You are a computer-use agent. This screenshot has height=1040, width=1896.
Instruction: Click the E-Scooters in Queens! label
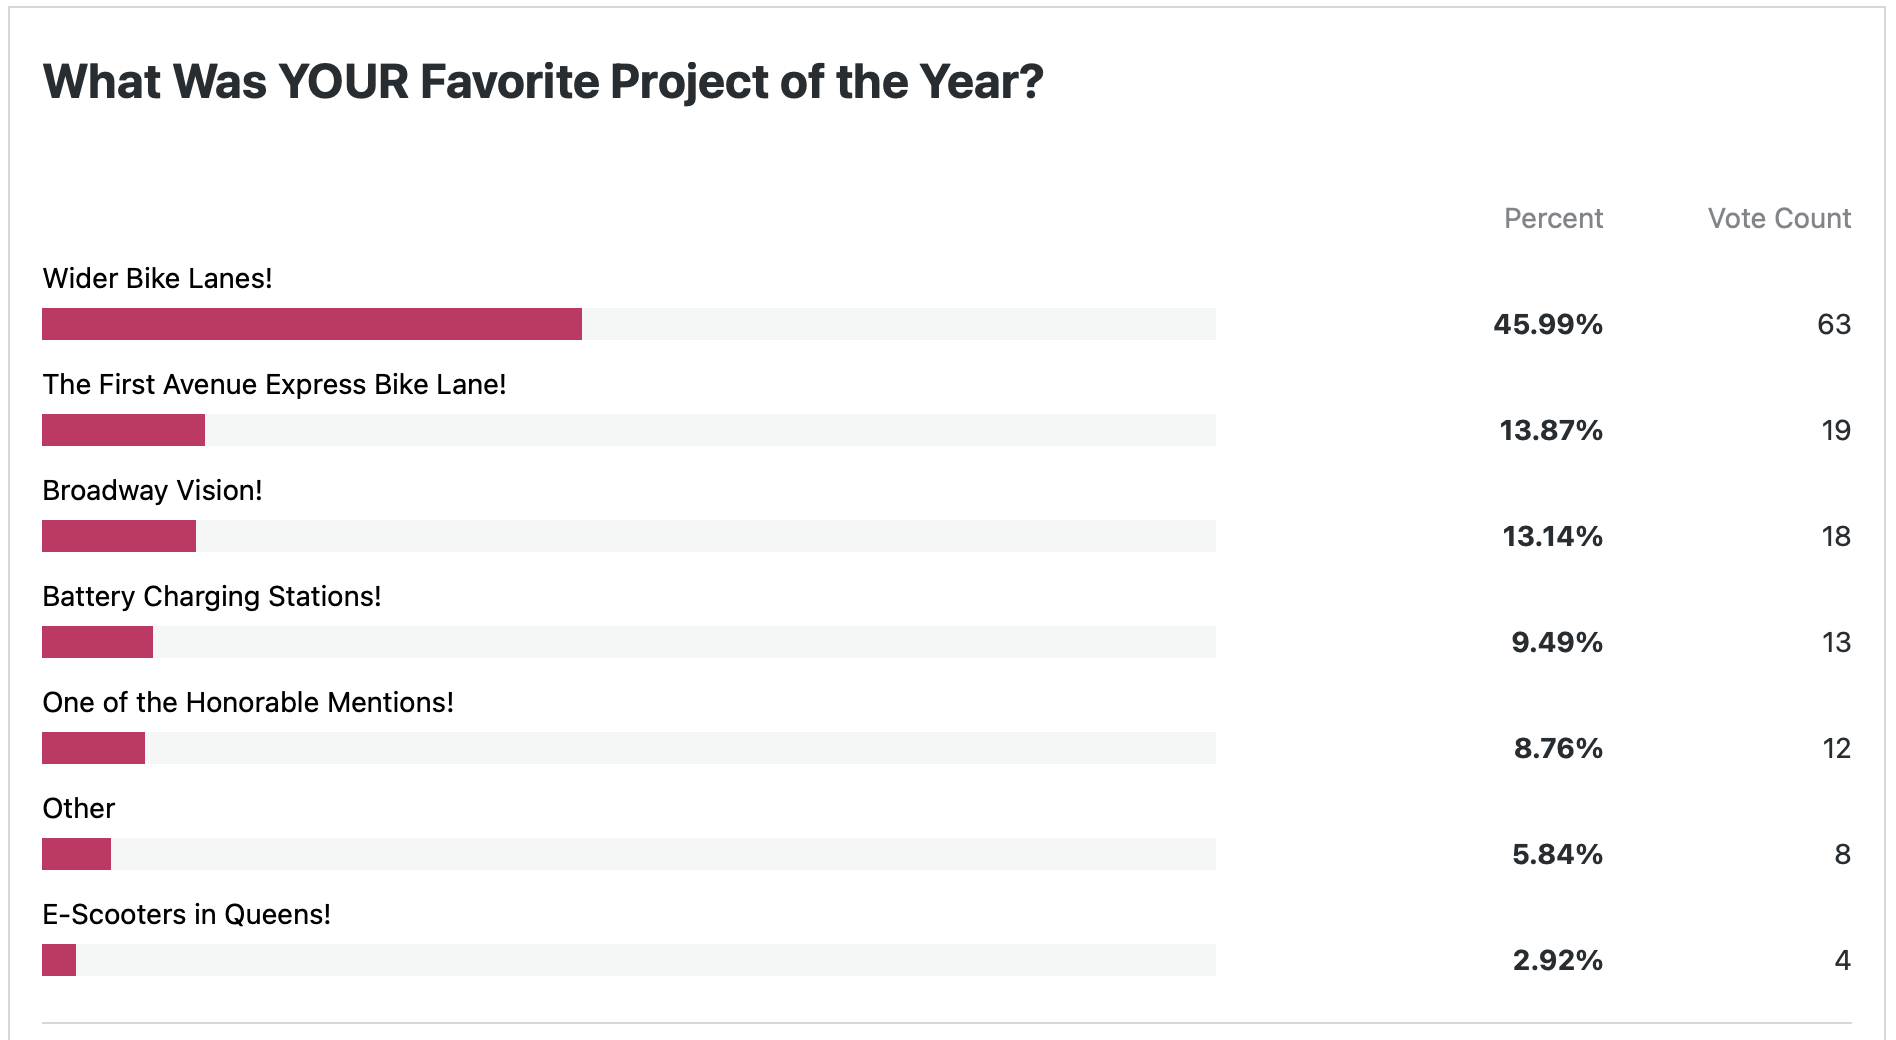click(186, 914)
